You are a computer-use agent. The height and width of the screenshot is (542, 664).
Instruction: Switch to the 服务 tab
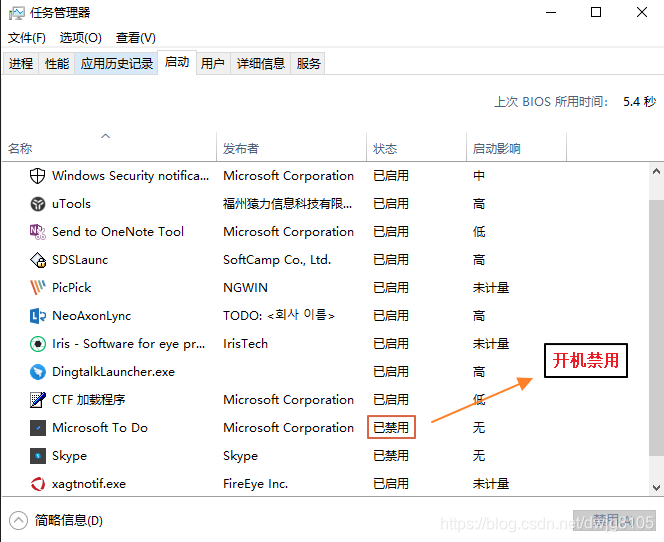pos(308,64)
